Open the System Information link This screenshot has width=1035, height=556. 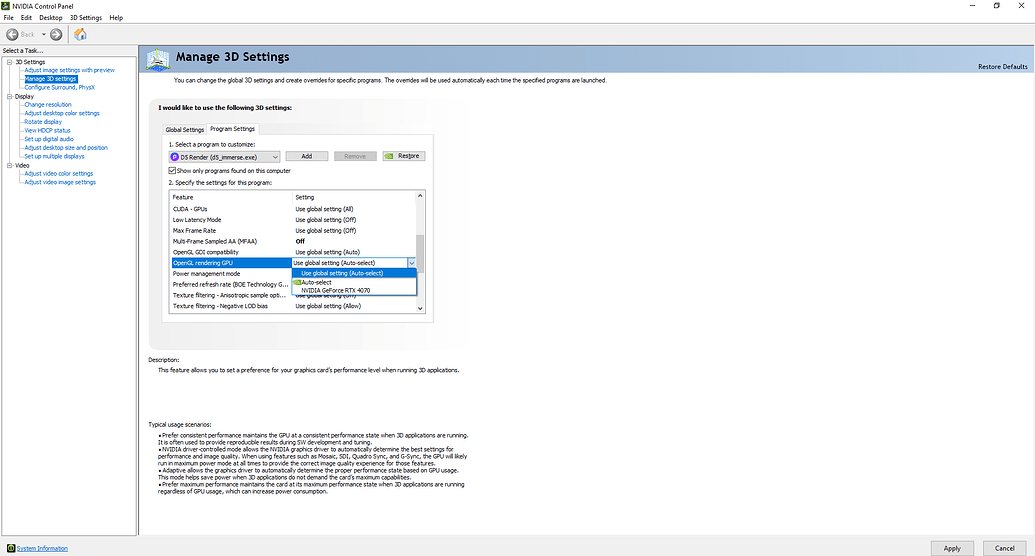(42, 548)
